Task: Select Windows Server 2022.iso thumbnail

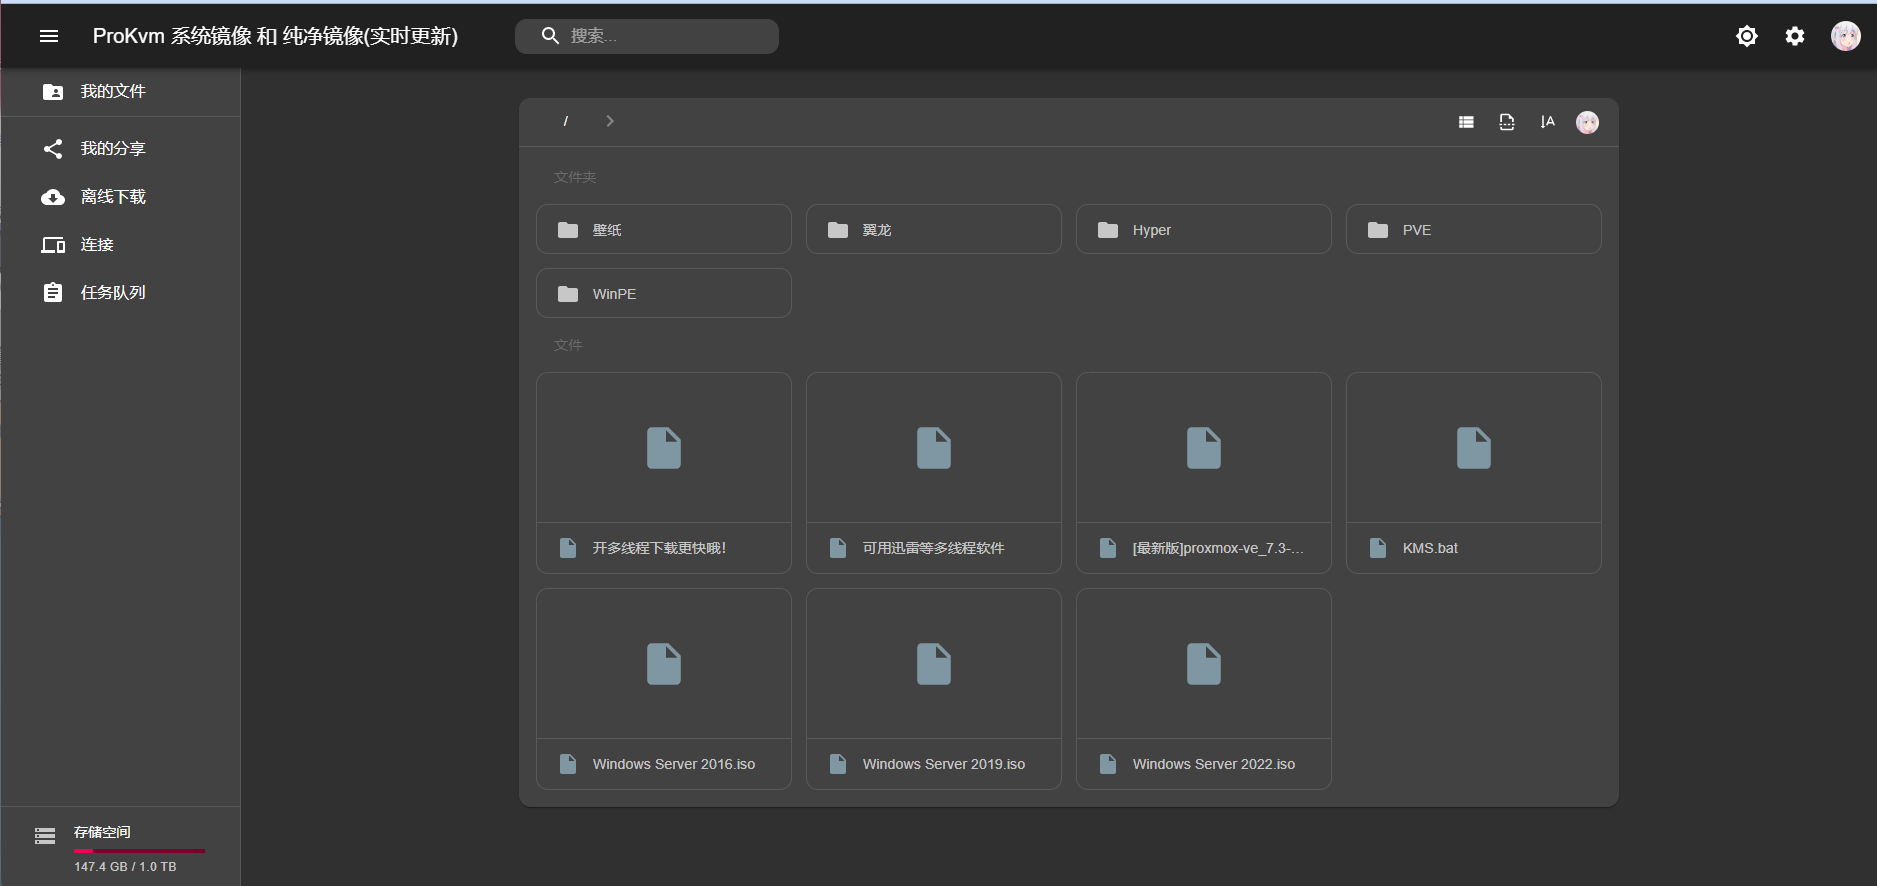Action: (1204, 664)
